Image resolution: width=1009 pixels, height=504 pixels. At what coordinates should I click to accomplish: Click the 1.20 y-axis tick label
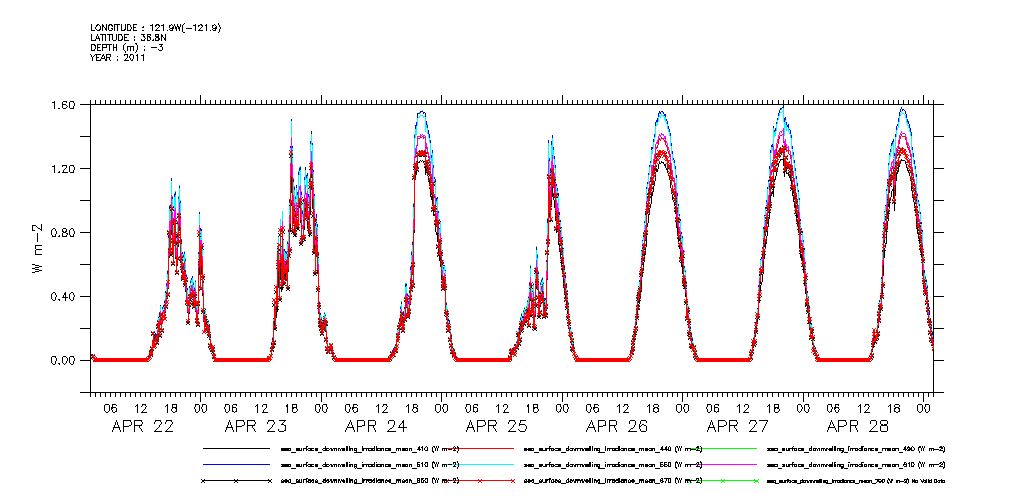[x=64, y=169]
